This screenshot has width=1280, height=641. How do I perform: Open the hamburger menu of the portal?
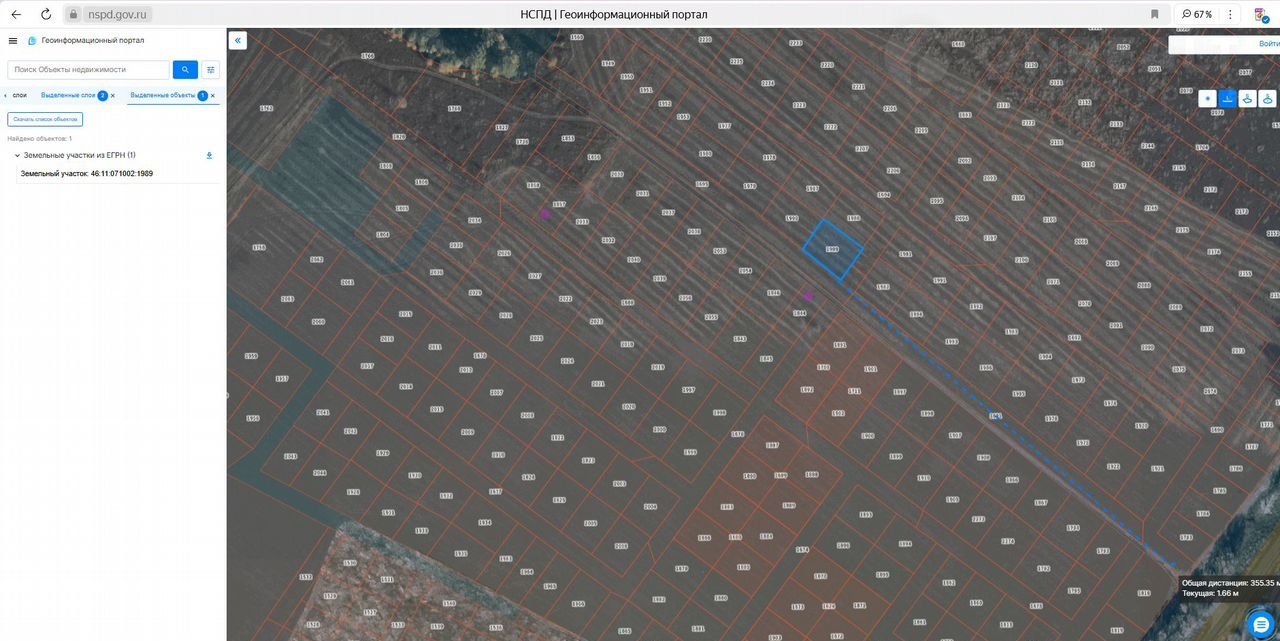(x=12, y=41)
